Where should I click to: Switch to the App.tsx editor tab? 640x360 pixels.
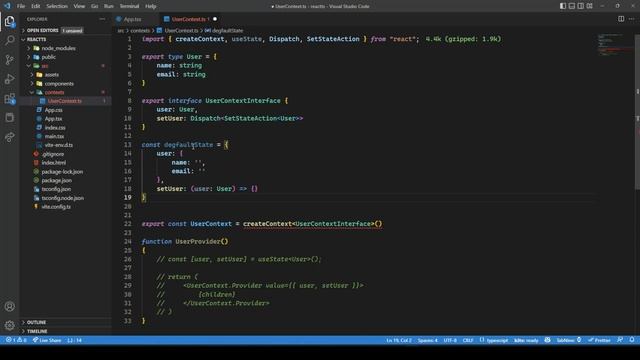tap(132, 19)
